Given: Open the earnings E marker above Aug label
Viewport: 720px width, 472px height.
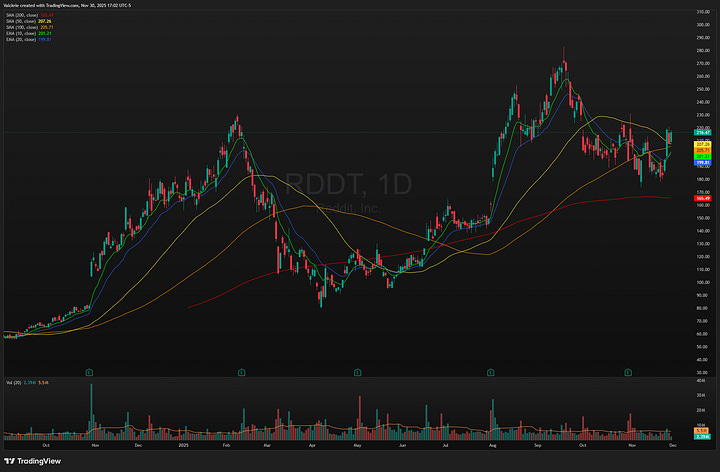Looking at the screenshot, I should tap(490, 372).
